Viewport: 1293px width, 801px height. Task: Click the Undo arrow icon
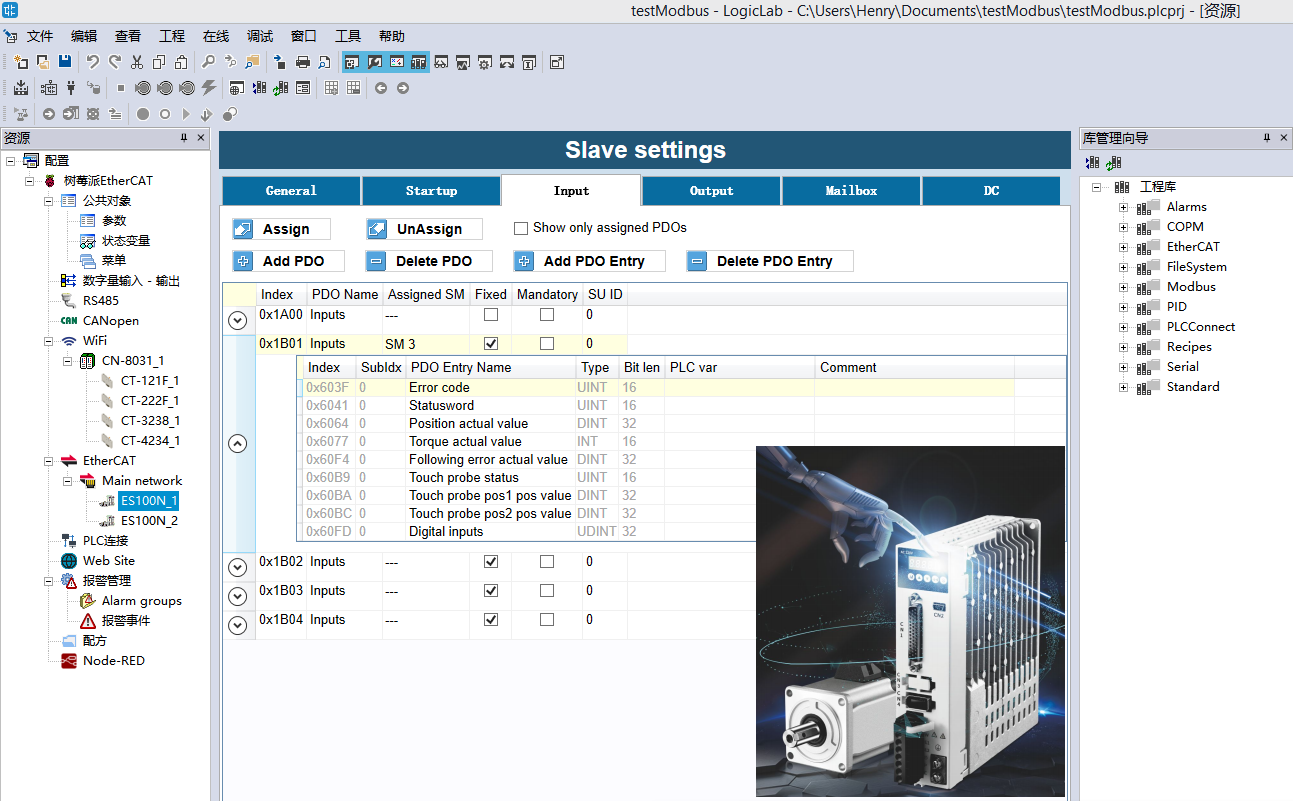93,62
